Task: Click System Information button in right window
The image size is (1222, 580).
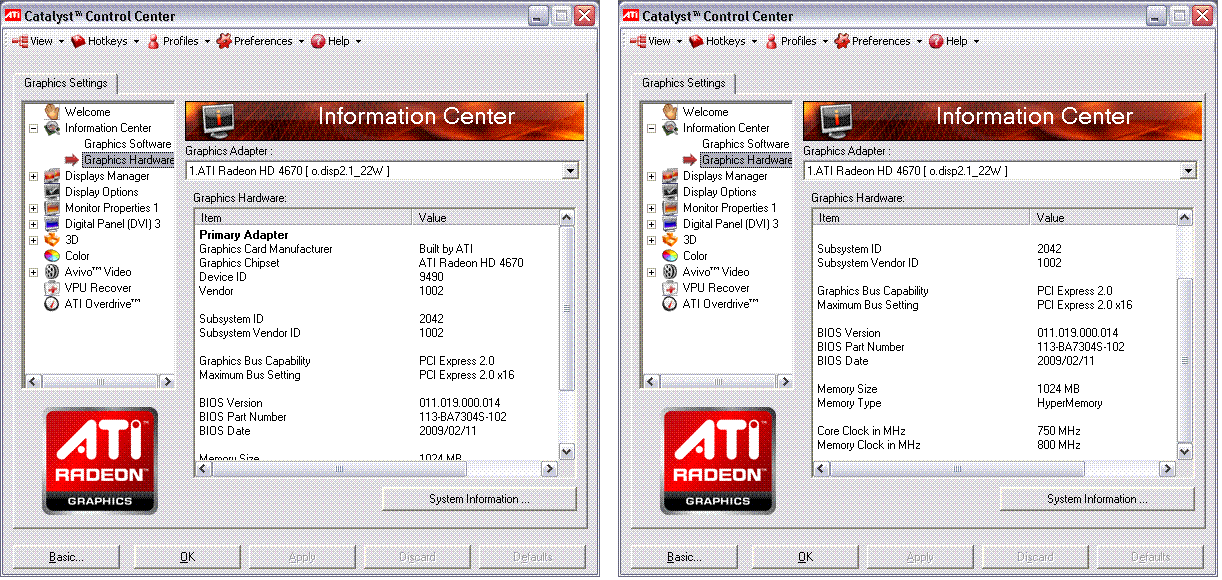Action: tap(1098, 499)
